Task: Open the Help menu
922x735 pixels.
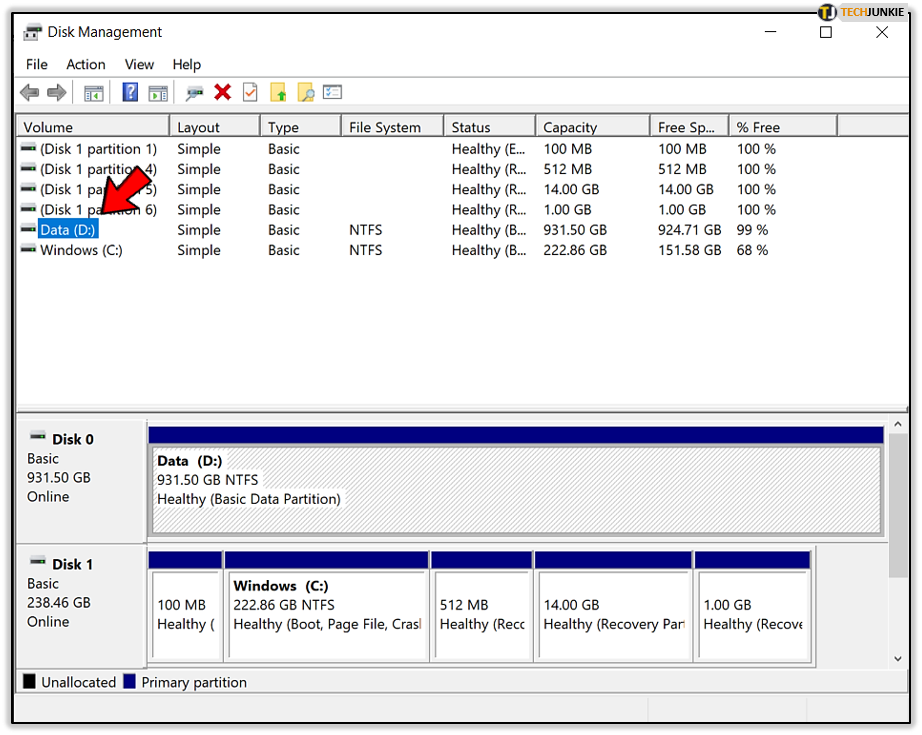Action: (x=186, y=64)
